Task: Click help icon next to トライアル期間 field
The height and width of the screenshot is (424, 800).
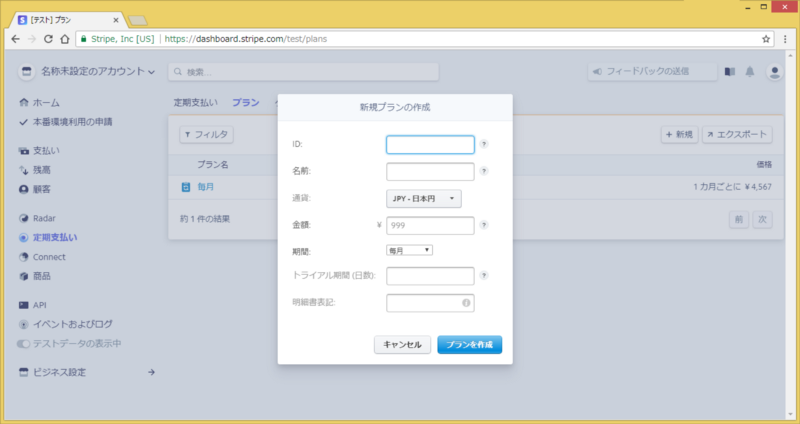Action: point(484,276)
